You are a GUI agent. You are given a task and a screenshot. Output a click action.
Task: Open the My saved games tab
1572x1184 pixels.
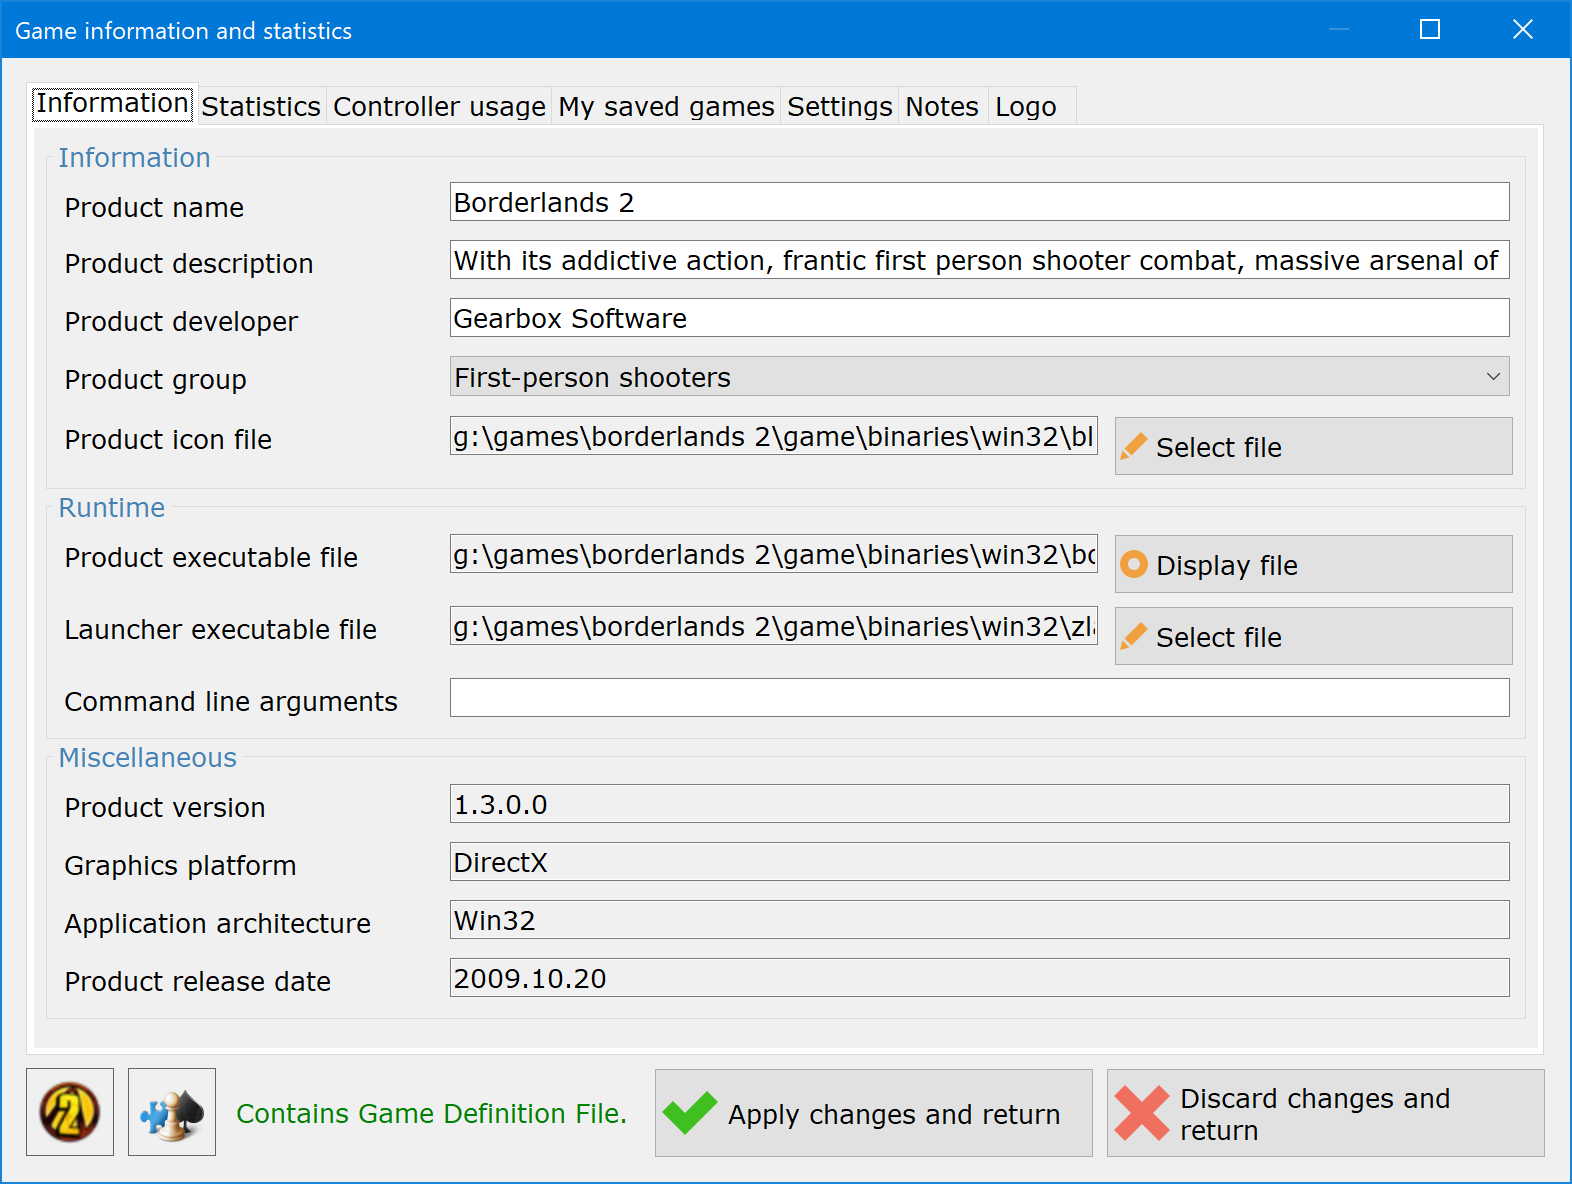pyautogui.click(x=666, y=106)
